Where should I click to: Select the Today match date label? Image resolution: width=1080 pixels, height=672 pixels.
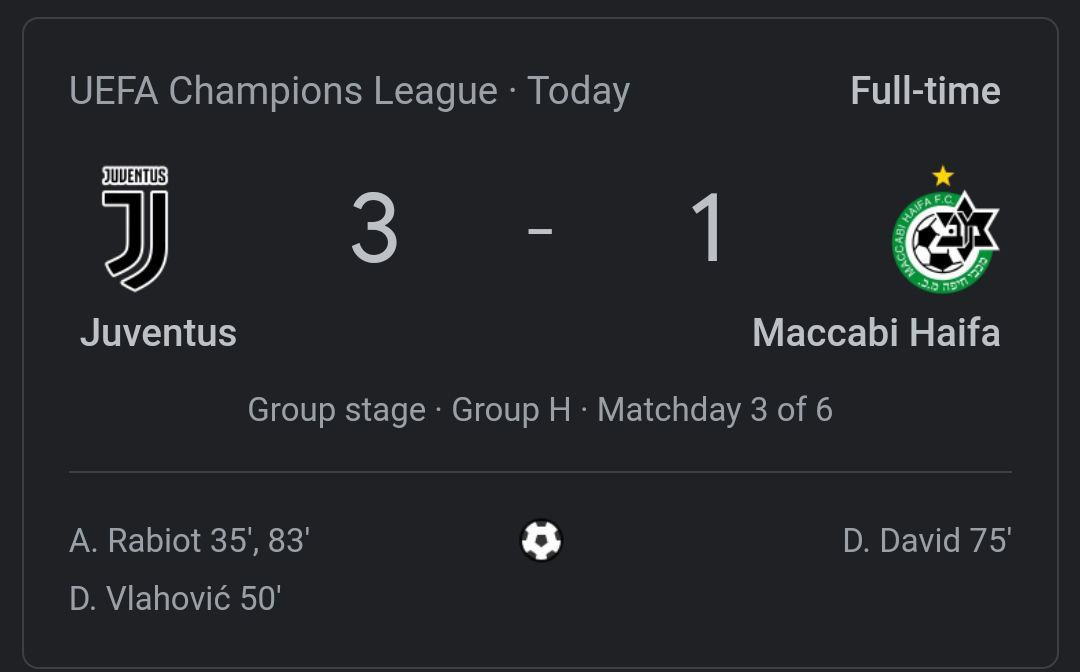[x=578, y=91]
